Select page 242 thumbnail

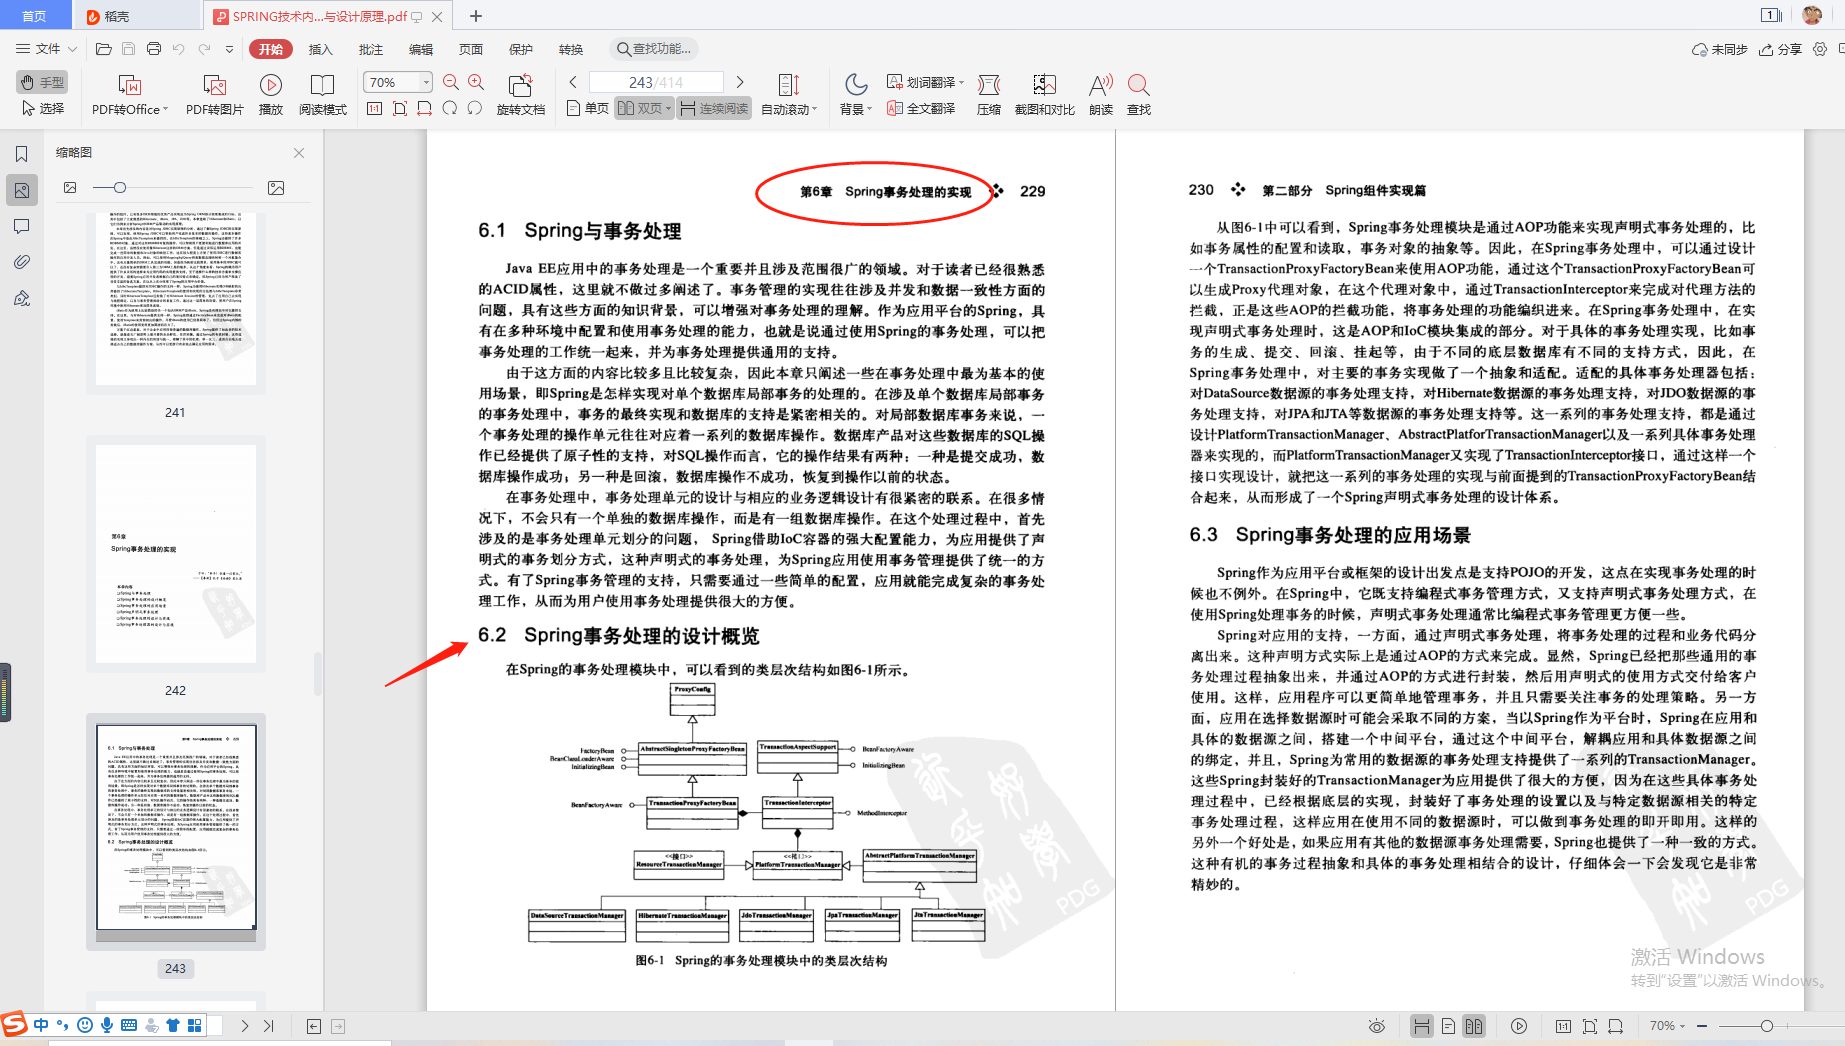[x=176, y=554]
